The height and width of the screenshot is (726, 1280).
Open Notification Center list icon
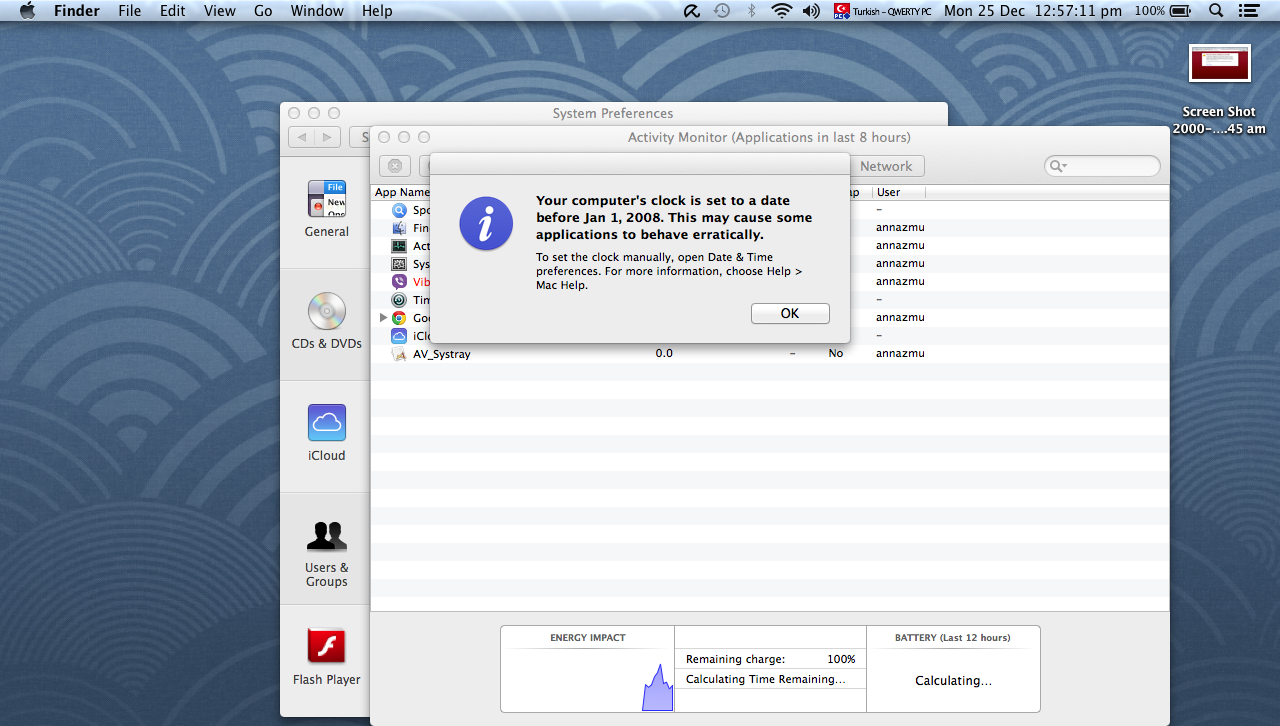click(x=1248, y=11)
